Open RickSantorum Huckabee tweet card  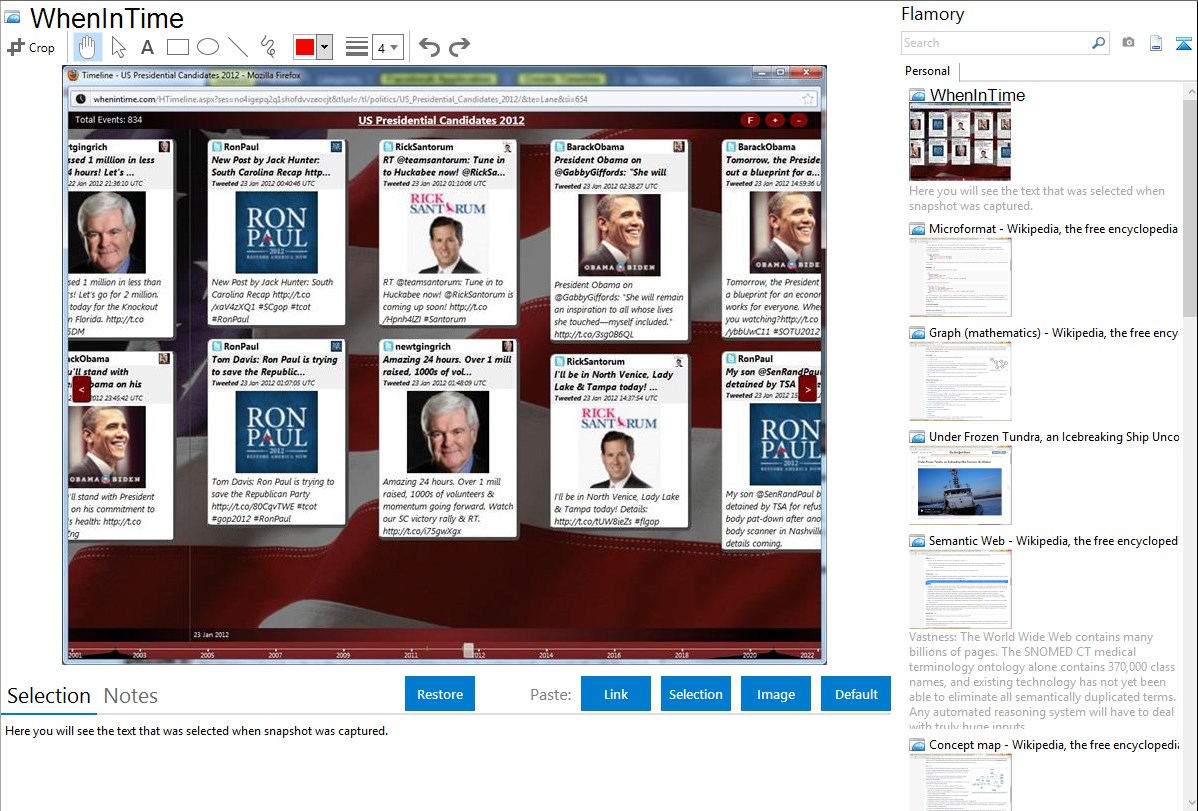pos(448,232)
